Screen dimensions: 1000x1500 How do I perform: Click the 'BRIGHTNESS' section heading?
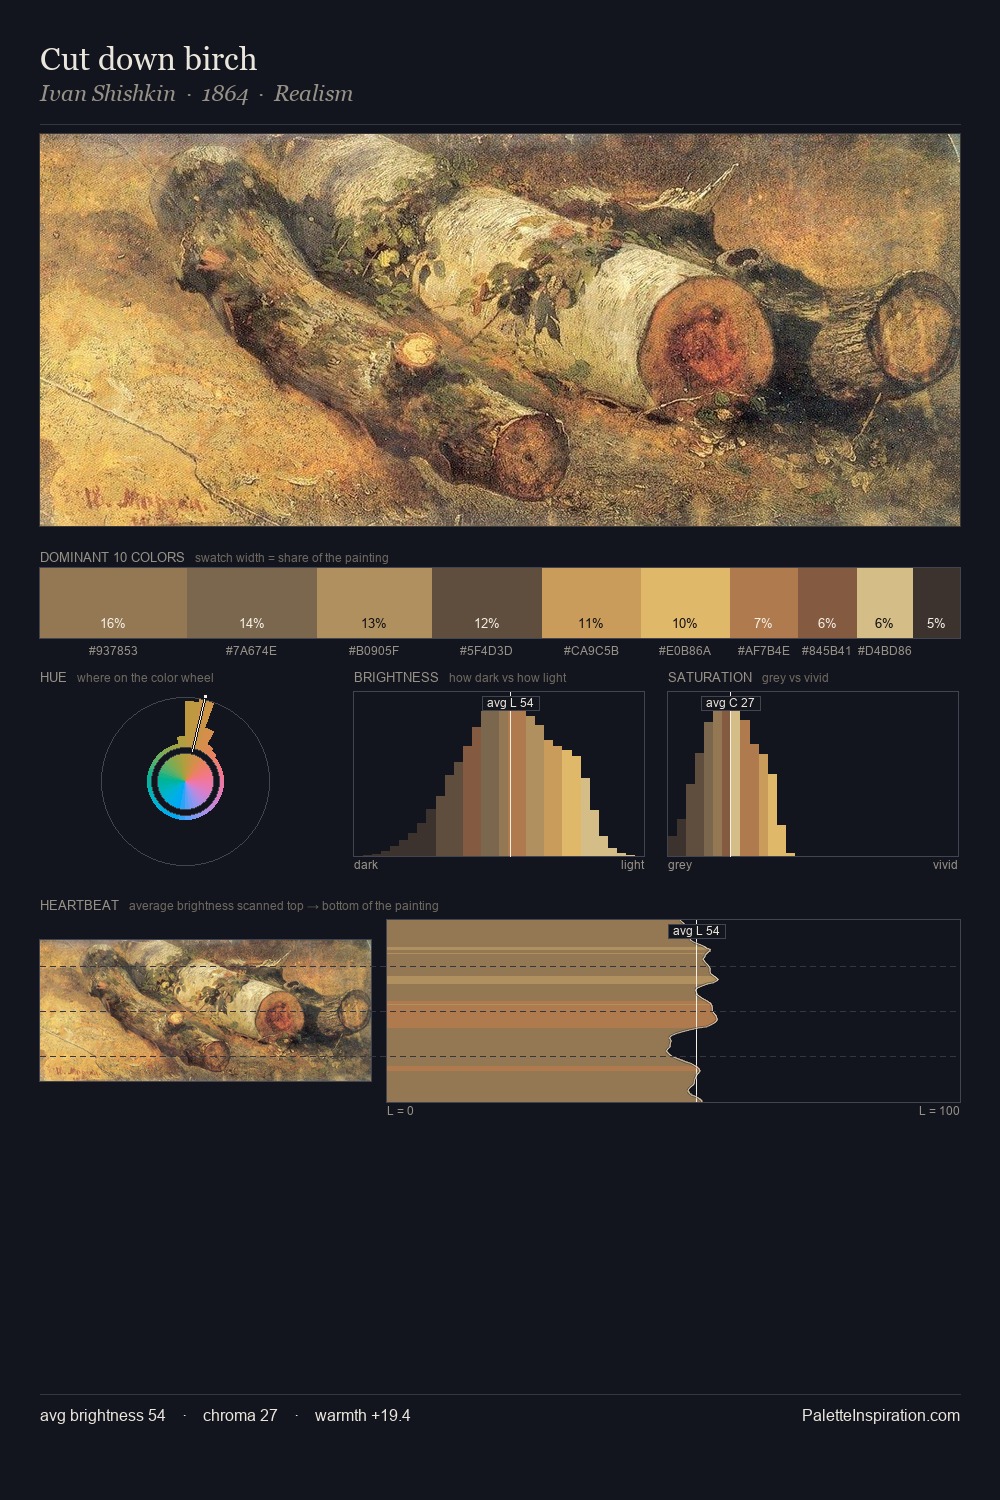tap(396, 677)
